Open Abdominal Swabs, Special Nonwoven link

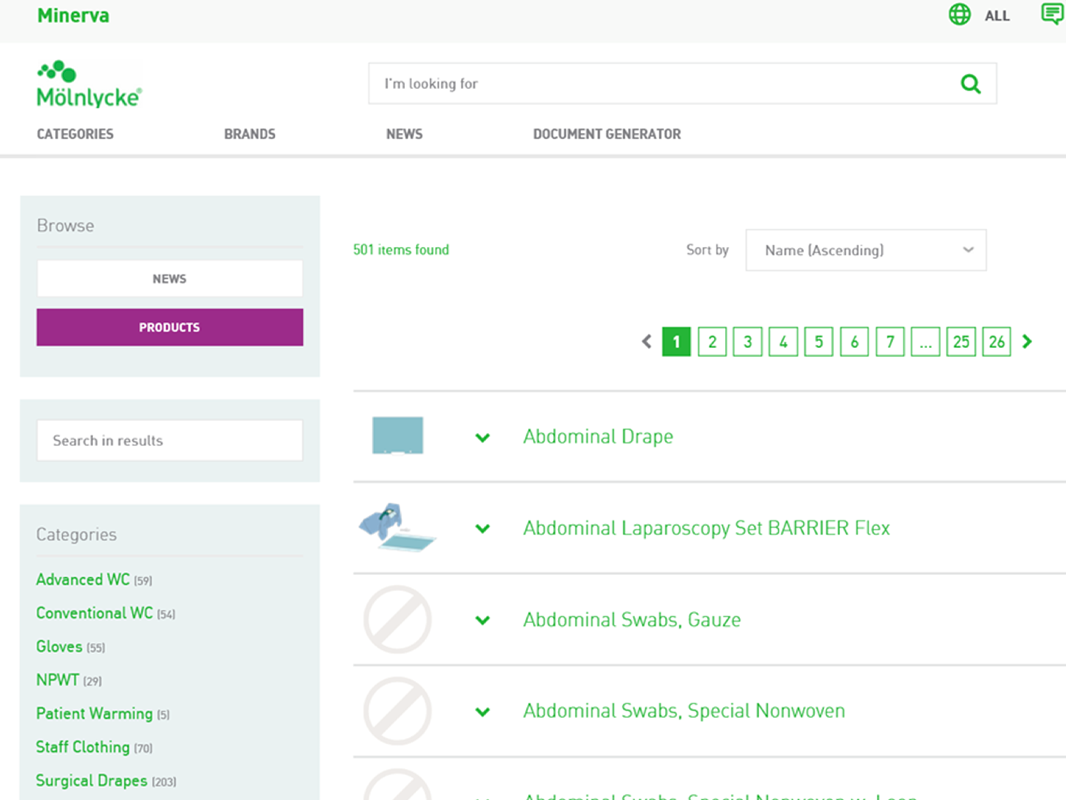click(x=684, y=711)
